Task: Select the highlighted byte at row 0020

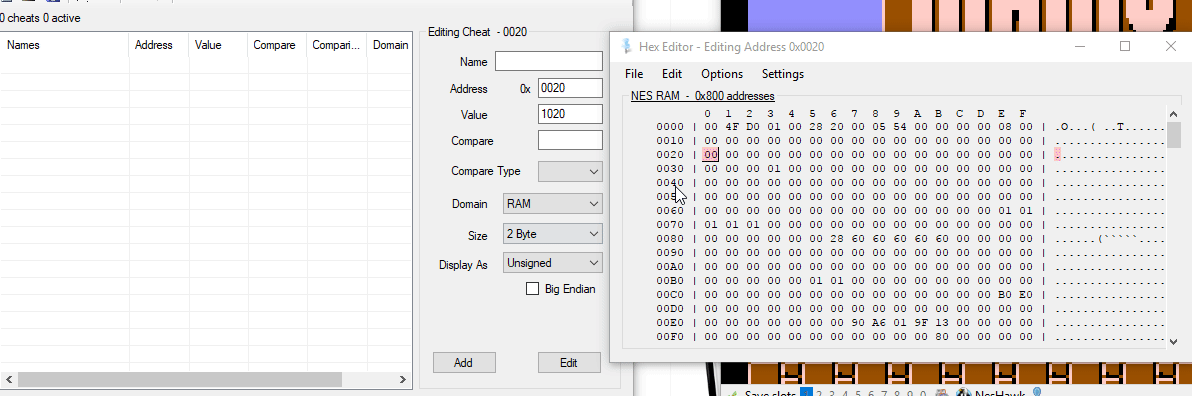Action: tap(711, 154)
